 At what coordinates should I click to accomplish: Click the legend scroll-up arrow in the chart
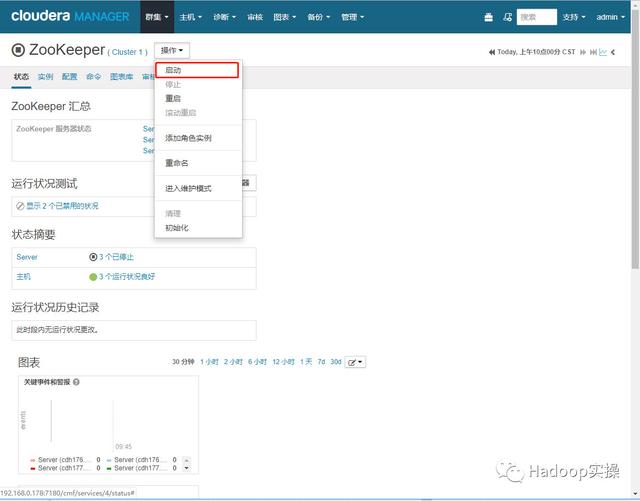coord(187,460)
